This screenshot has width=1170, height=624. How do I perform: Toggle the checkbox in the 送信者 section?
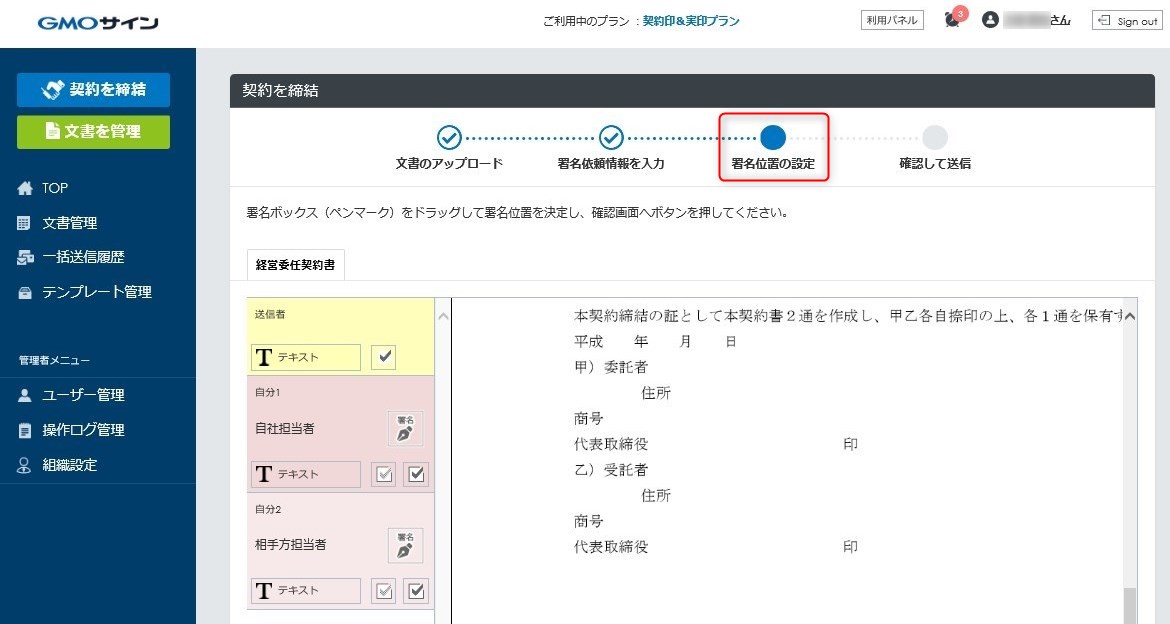coord(383,357)
